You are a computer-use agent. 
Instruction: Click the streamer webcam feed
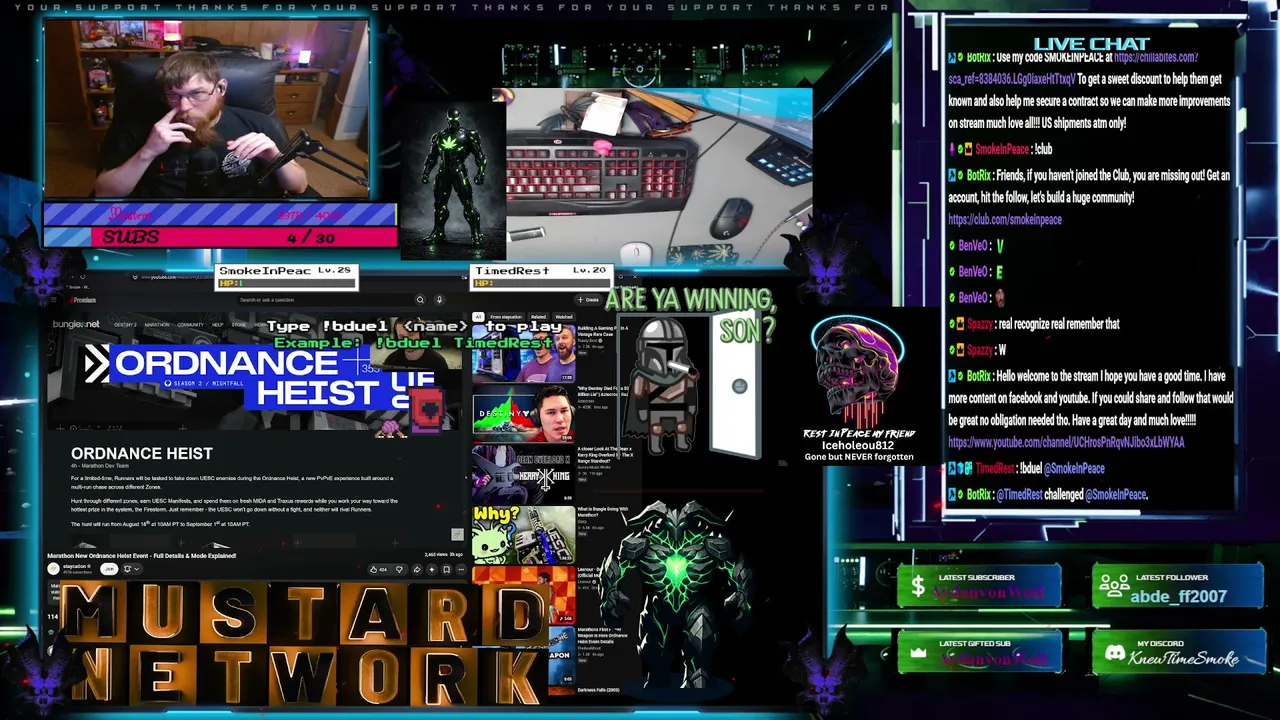[206, 108]
